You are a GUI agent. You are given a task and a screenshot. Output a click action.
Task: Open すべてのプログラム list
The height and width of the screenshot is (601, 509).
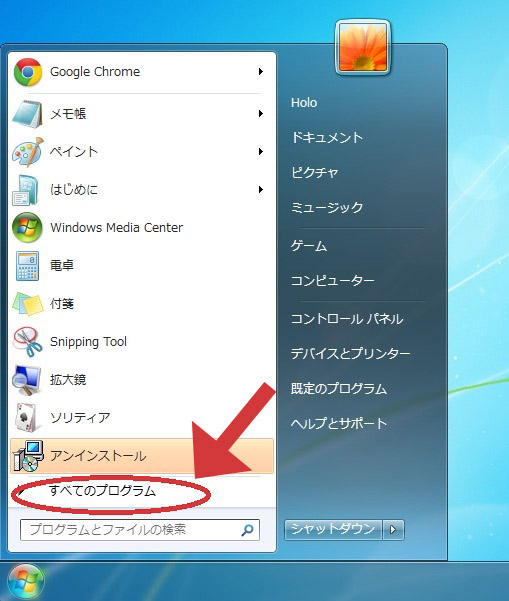coord(103,491)
